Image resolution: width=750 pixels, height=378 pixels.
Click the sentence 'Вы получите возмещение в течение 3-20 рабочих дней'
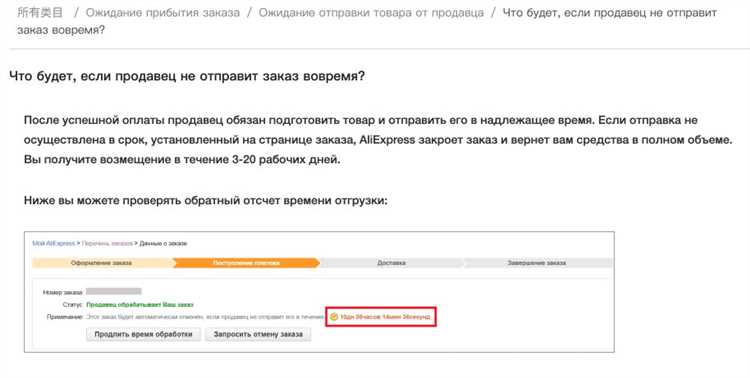[182, 160]
